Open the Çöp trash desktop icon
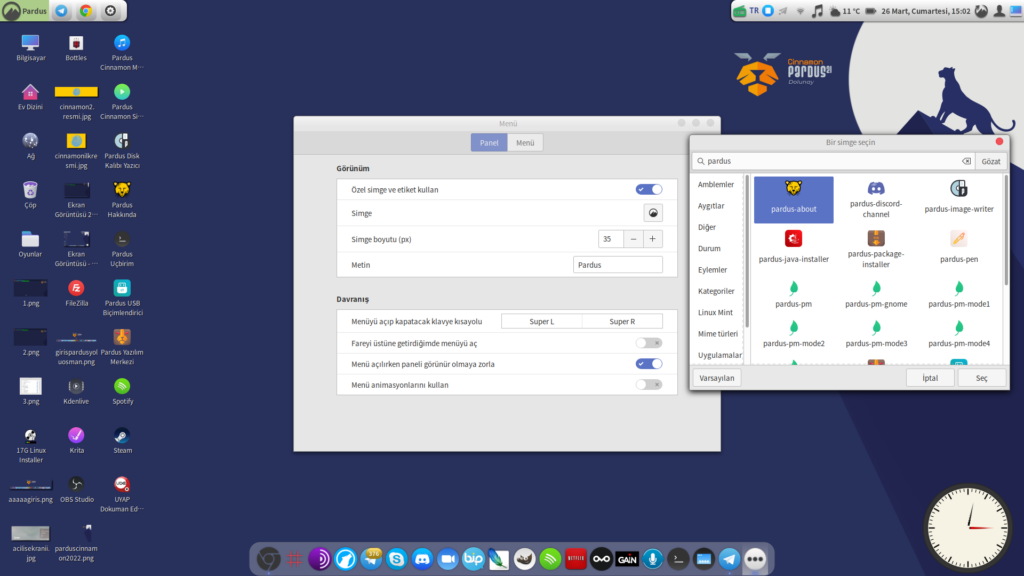Image resolution: width=1024 pixels, height=576 pixels. [30, 195]
